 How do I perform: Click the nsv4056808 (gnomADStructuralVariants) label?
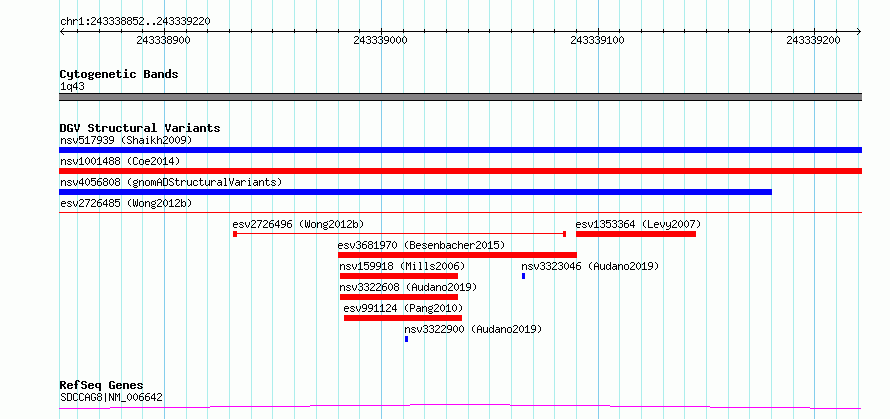pos(171,182)
